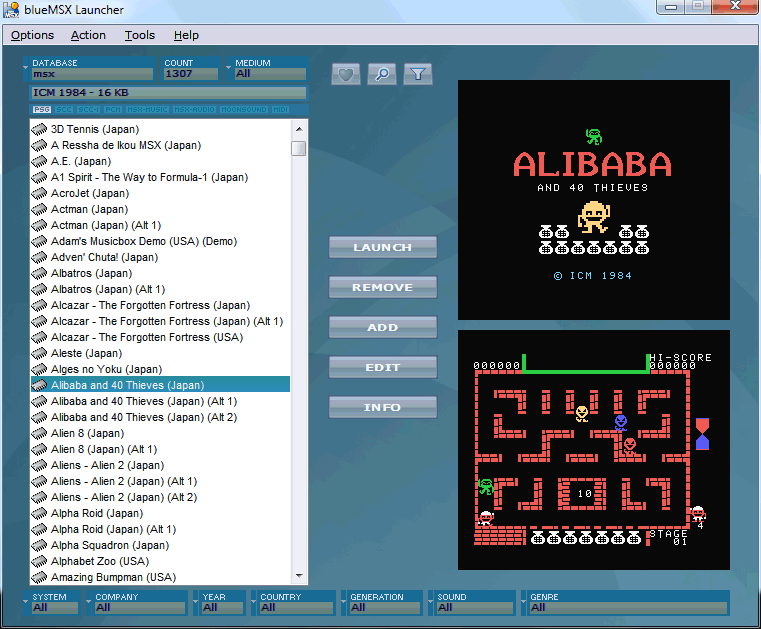Screen dimensions: 761x629
Task: Click the ROM chip icon beside AcroJet (Japan)
Action: click(x=39, y=193)
